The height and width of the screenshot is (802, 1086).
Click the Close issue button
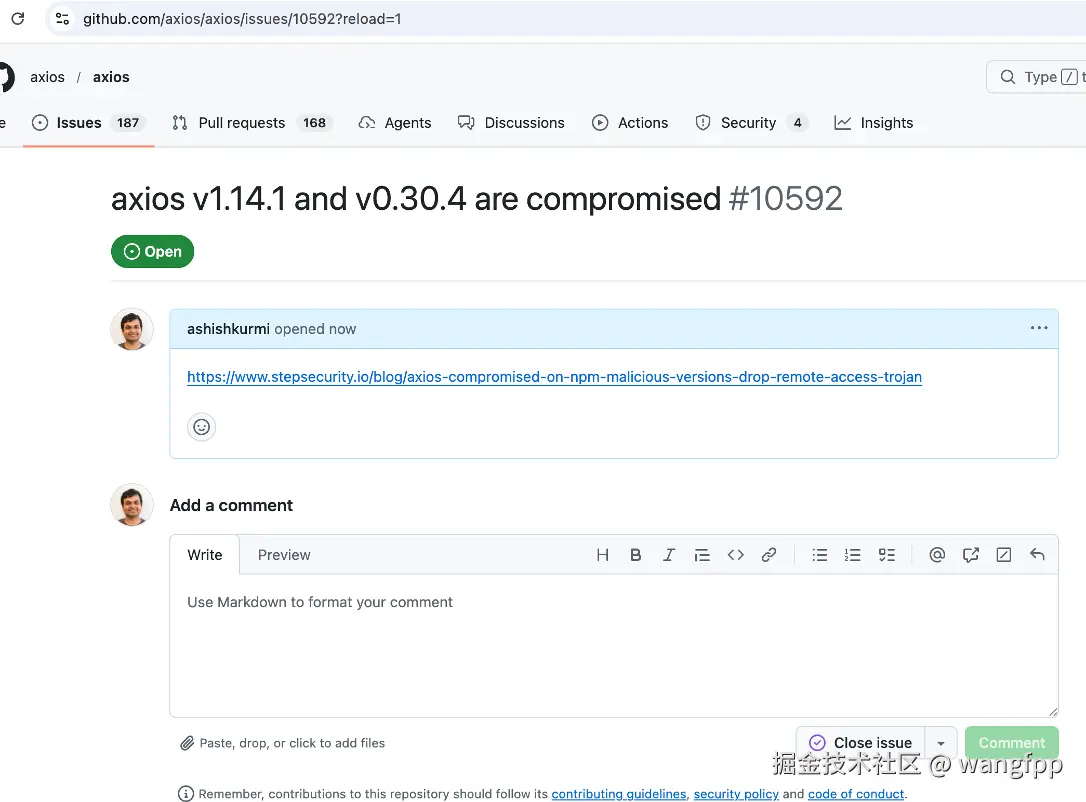point(860,742)
